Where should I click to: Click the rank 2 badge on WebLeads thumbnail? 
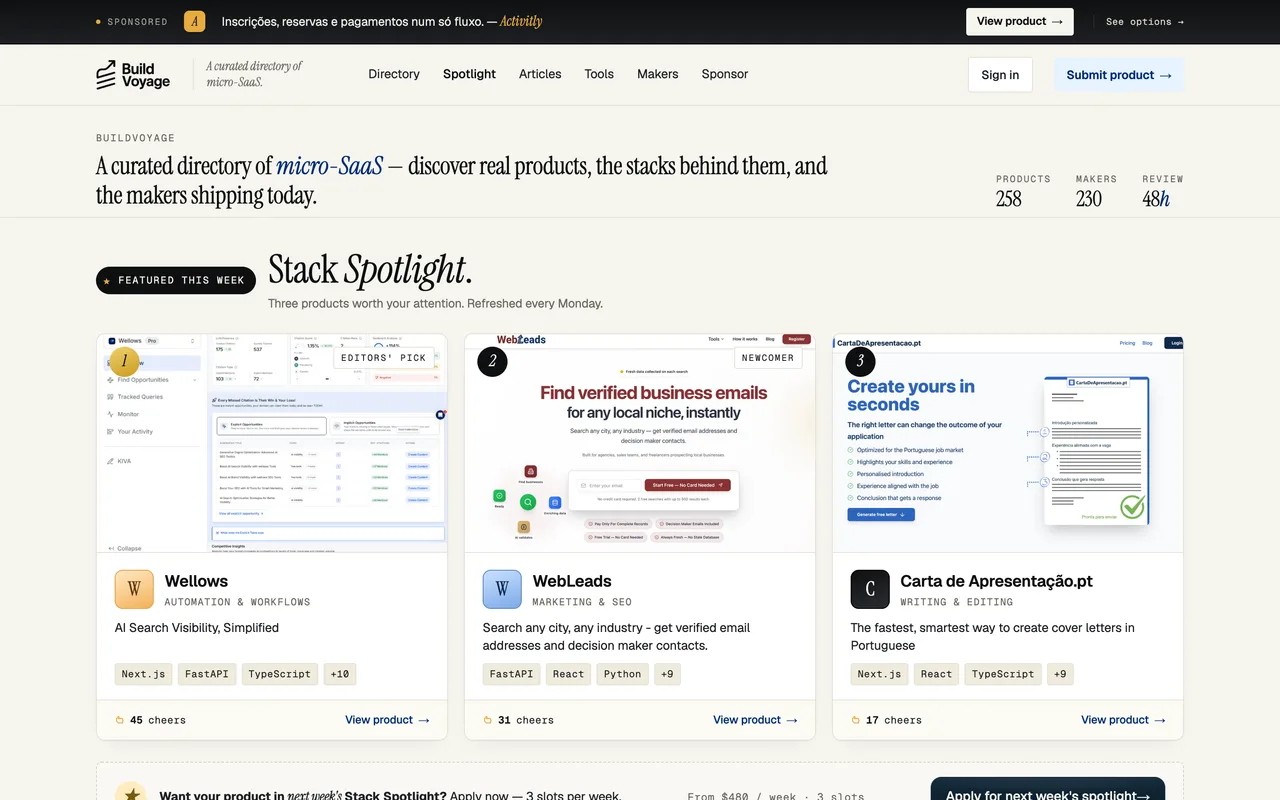tap(492, 361)
